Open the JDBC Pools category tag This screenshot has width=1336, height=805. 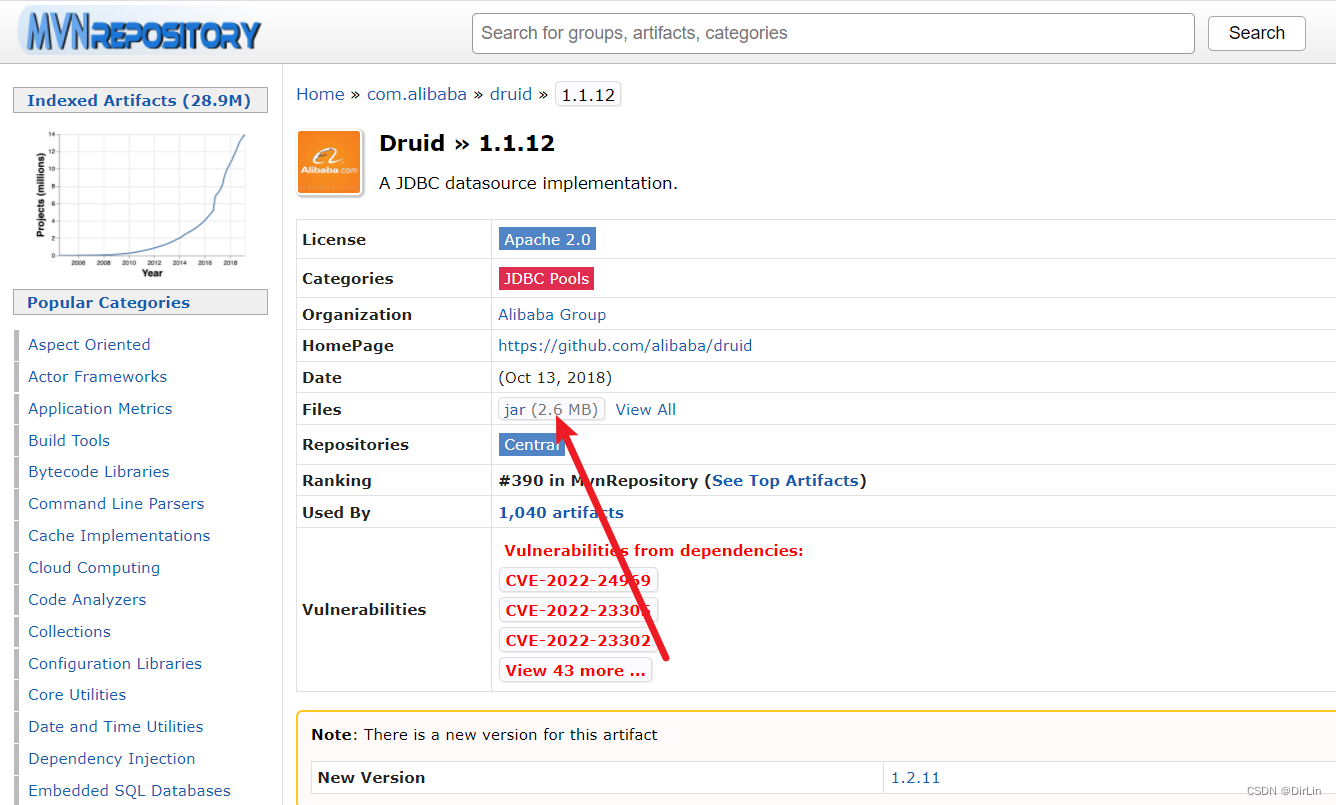point(546,278)
